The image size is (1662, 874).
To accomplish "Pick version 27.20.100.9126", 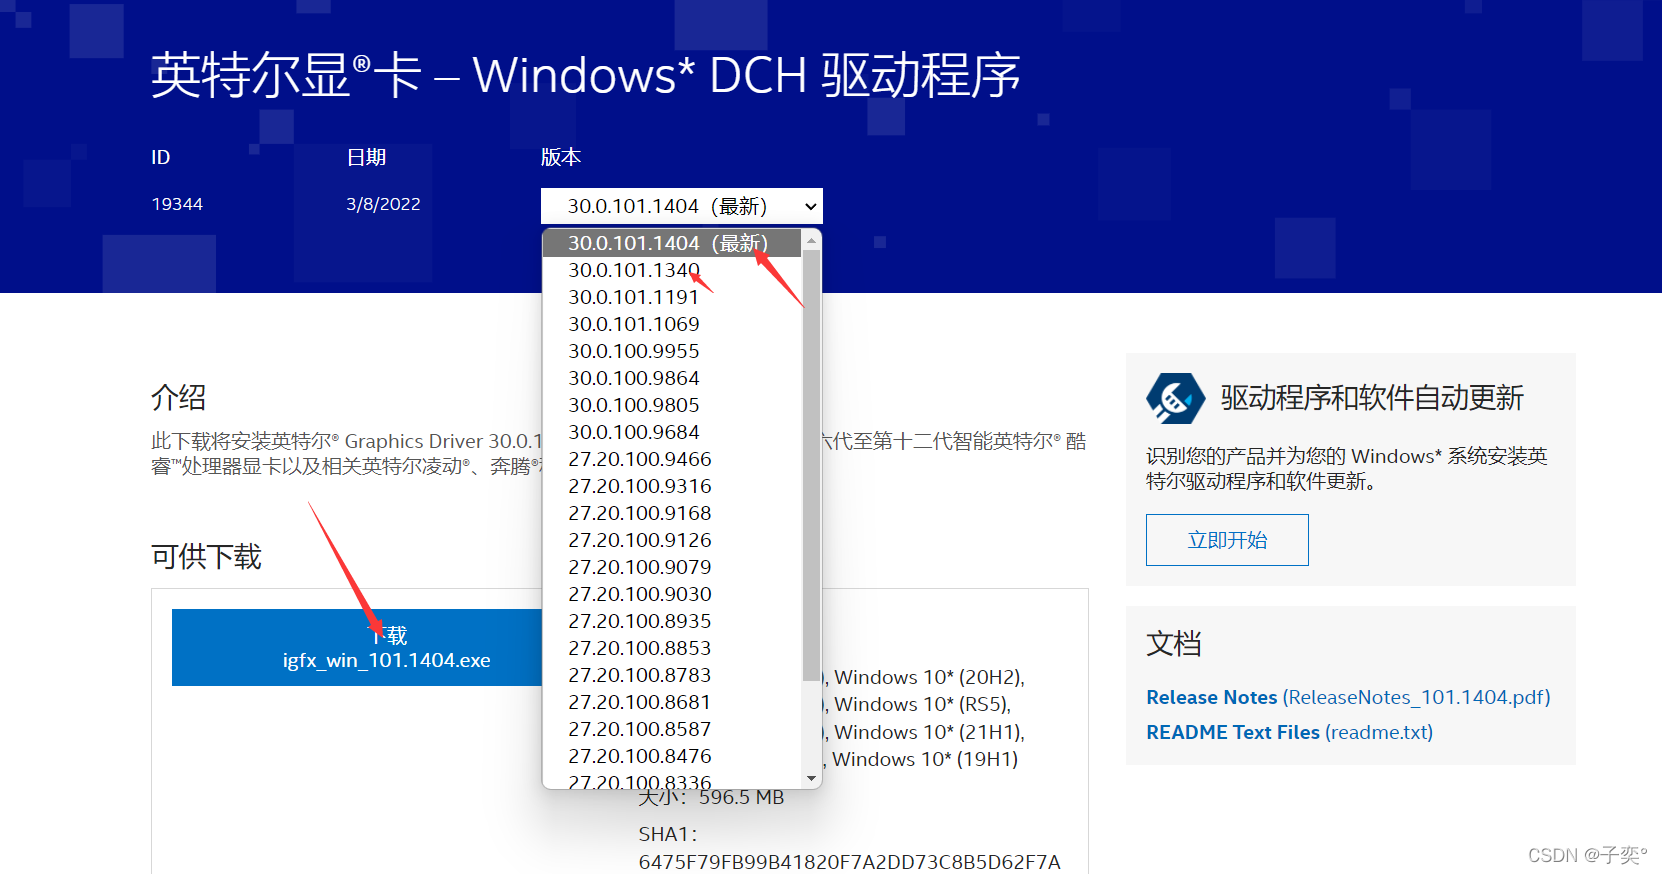I will pyautogui.click(x=672, y=540).
